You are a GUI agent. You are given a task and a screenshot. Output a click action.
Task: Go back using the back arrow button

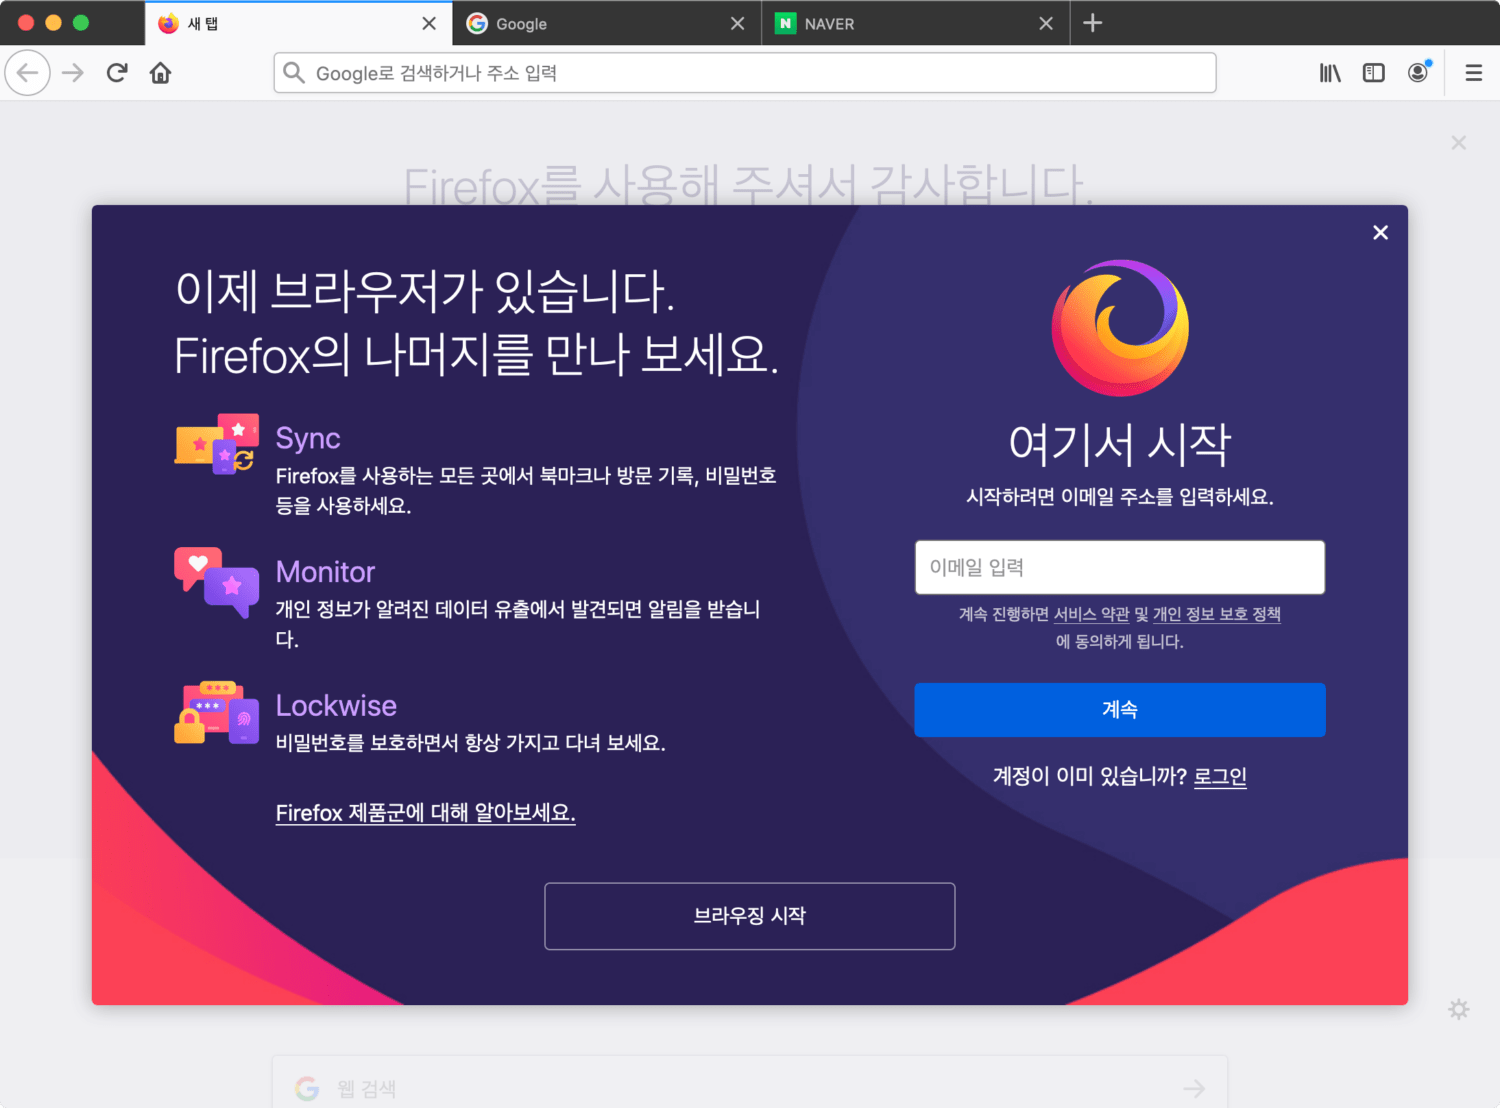(x=28, y=73)
